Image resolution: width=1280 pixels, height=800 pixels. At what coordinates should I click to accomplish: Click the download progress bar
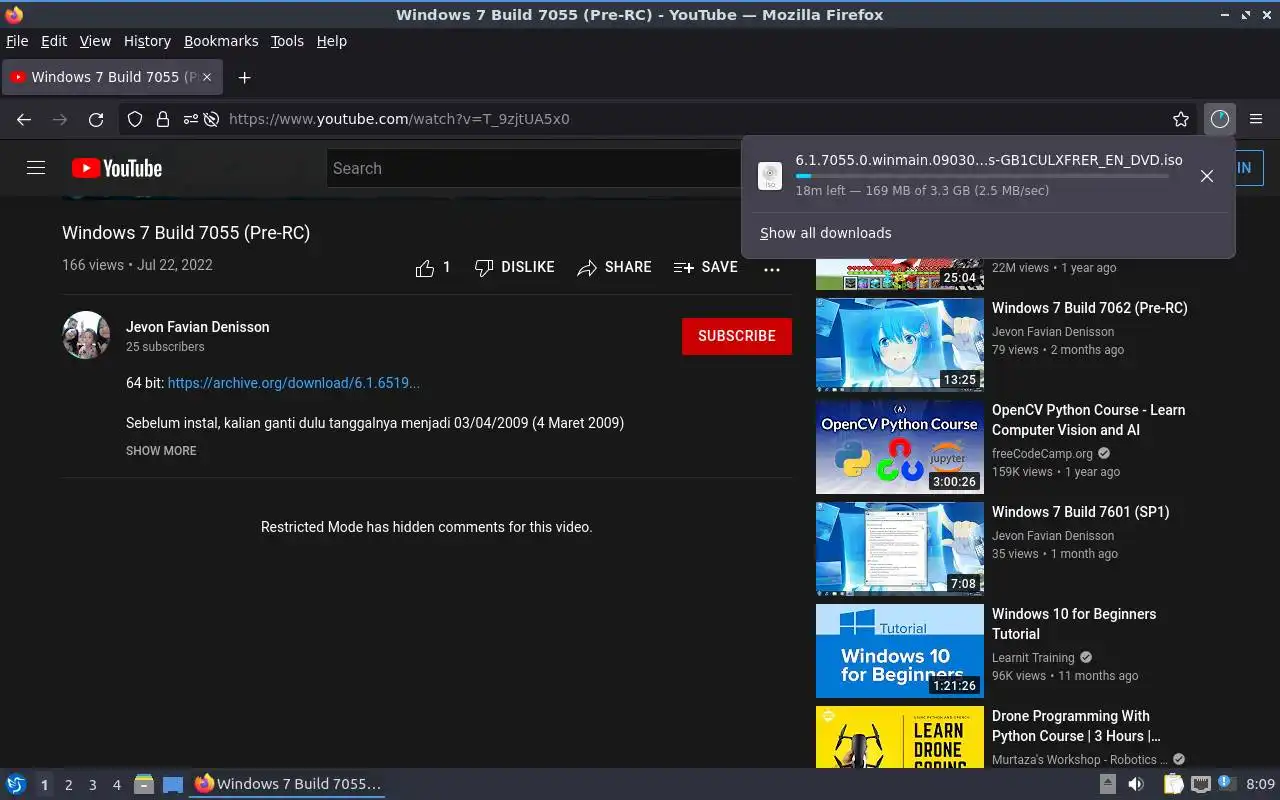982,176
